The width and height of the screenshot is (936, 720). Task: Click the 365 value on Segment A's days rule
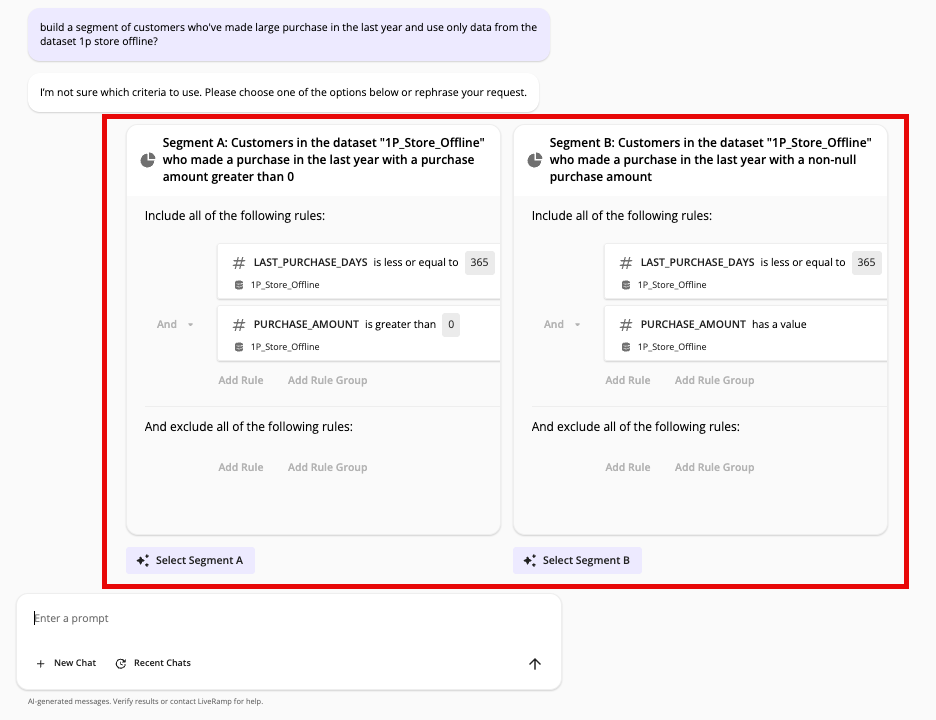tap(478, 262)
